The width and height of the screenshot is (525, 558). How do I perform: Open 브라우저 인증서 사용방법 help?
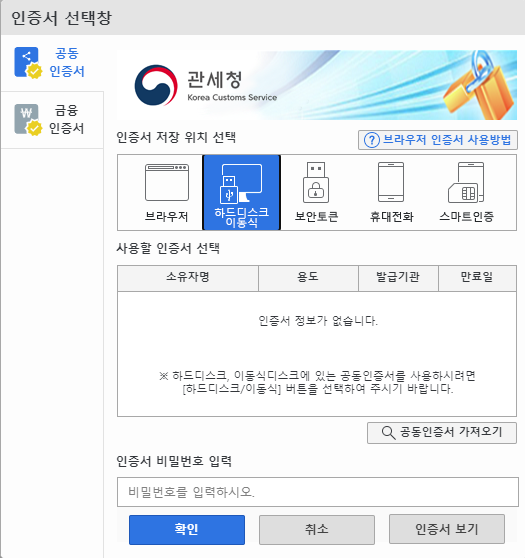click(438, 140)
